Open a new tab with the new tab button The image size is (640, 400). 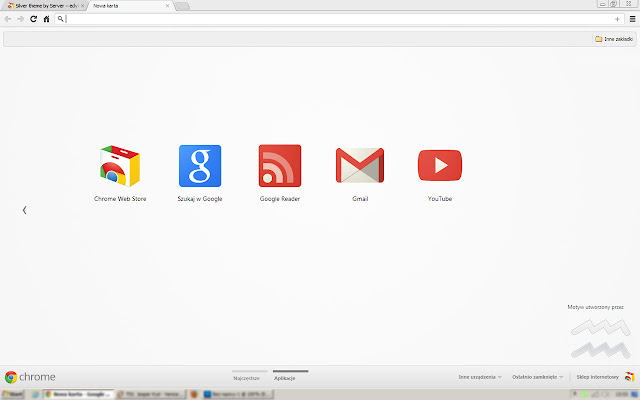pyautogui.click(x=182, y=6)
